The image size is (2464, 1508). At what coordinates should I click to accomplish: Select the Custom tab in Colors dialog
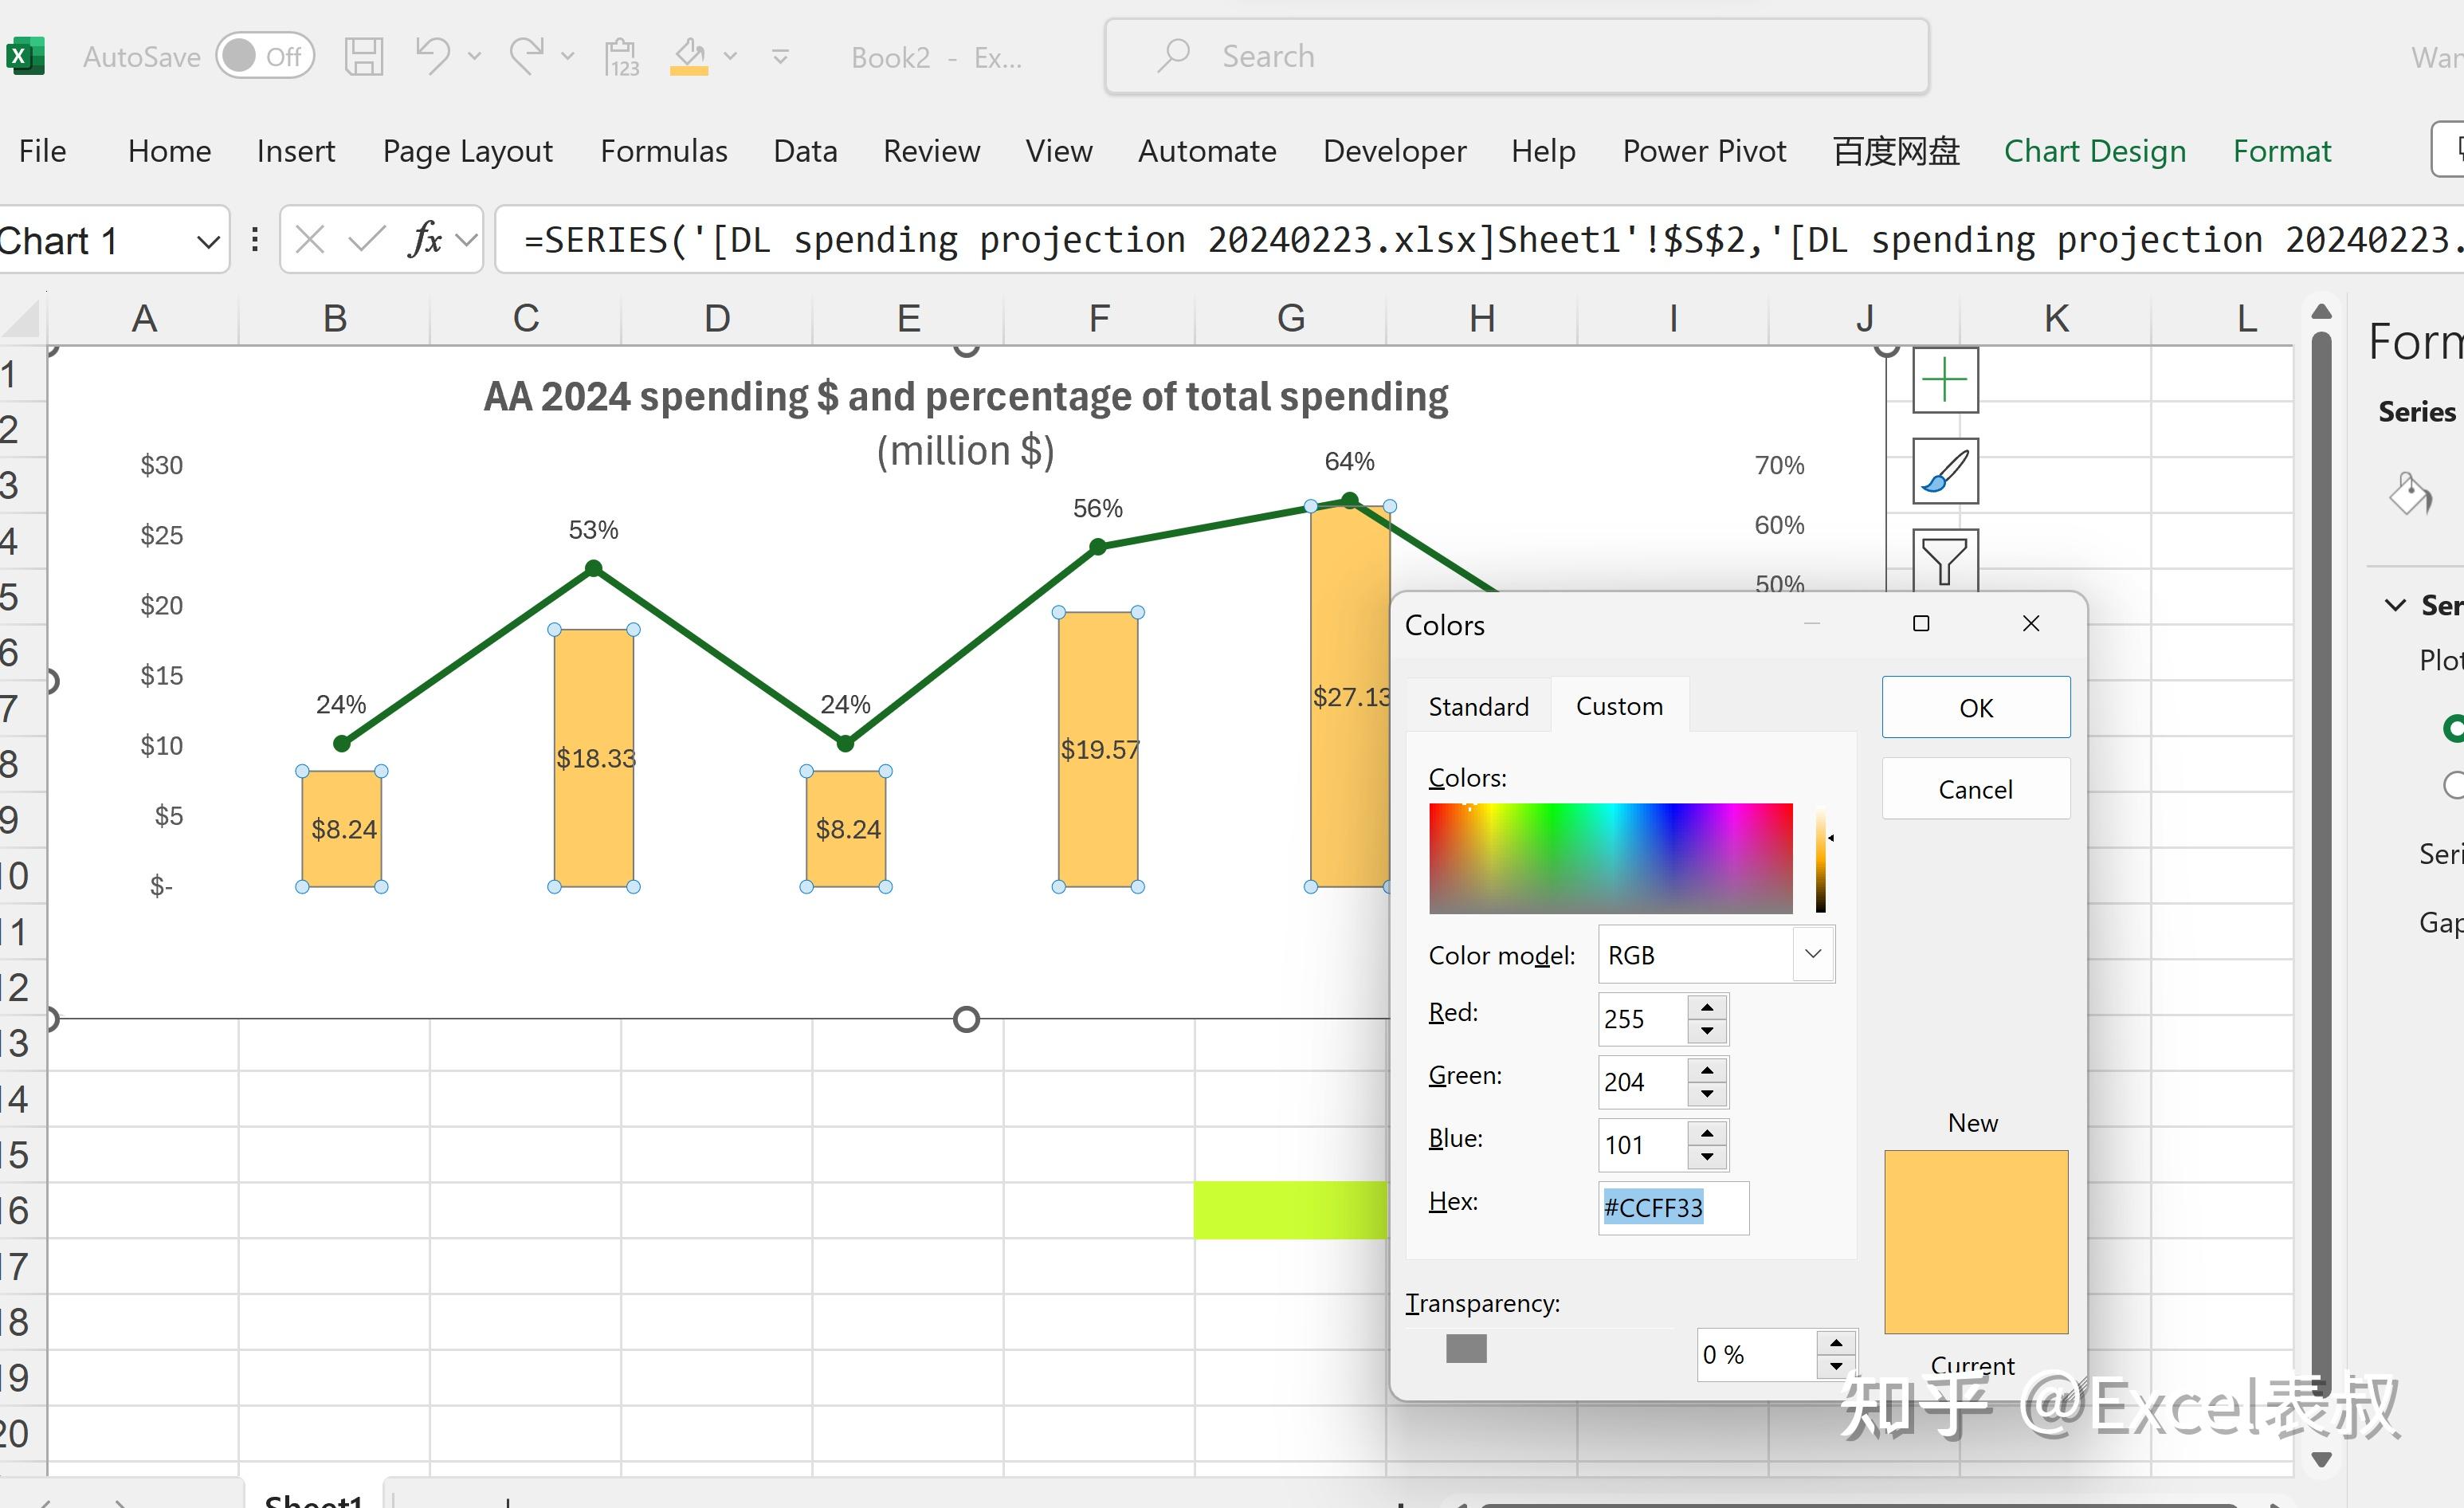[1620, 706]
